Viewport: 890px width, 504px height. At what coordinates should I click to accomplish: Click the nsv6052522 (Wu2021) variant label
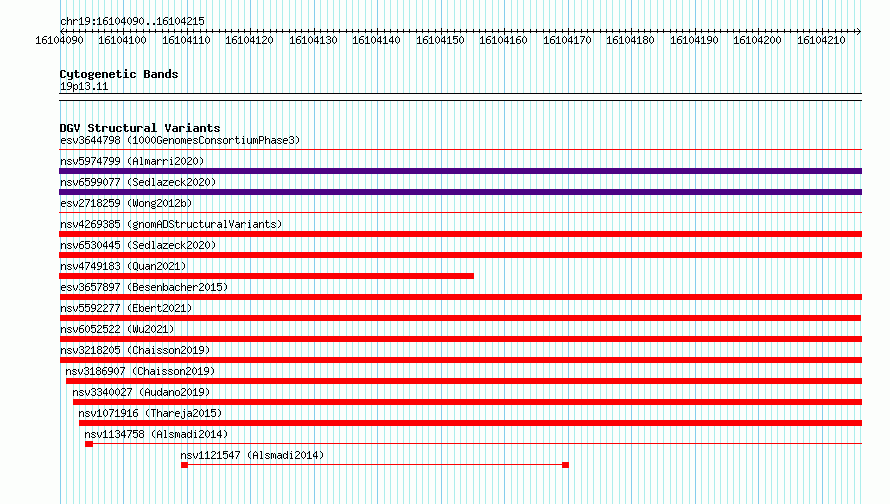point(117,329)
